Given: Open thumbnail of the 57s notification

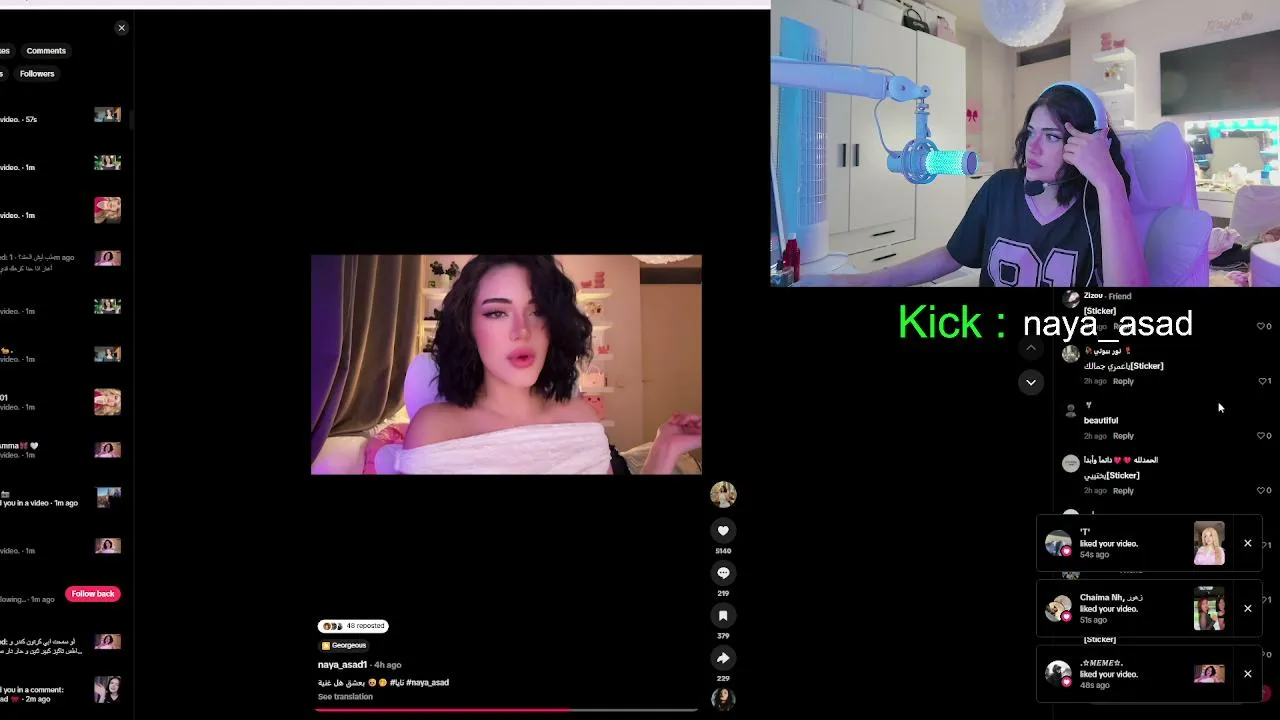Looking at the screenshot, I should pyautogui.click(x=107, y=115).
